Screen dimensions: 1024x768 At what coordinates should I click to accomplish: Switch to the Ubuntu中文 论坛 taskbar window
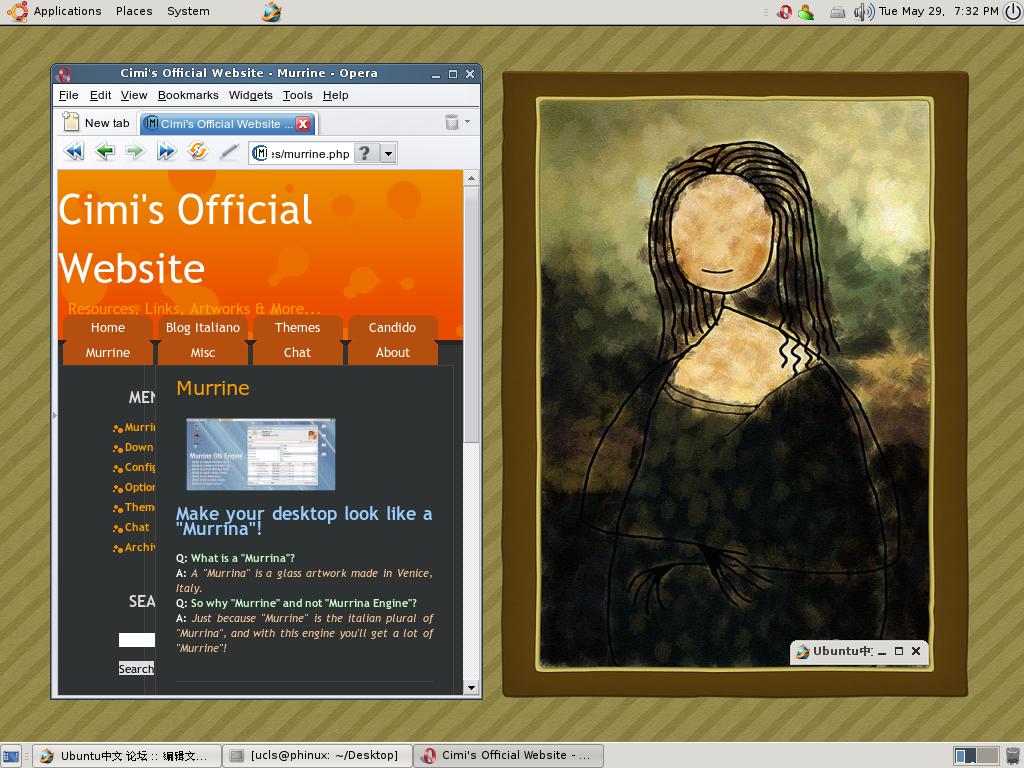126,756
